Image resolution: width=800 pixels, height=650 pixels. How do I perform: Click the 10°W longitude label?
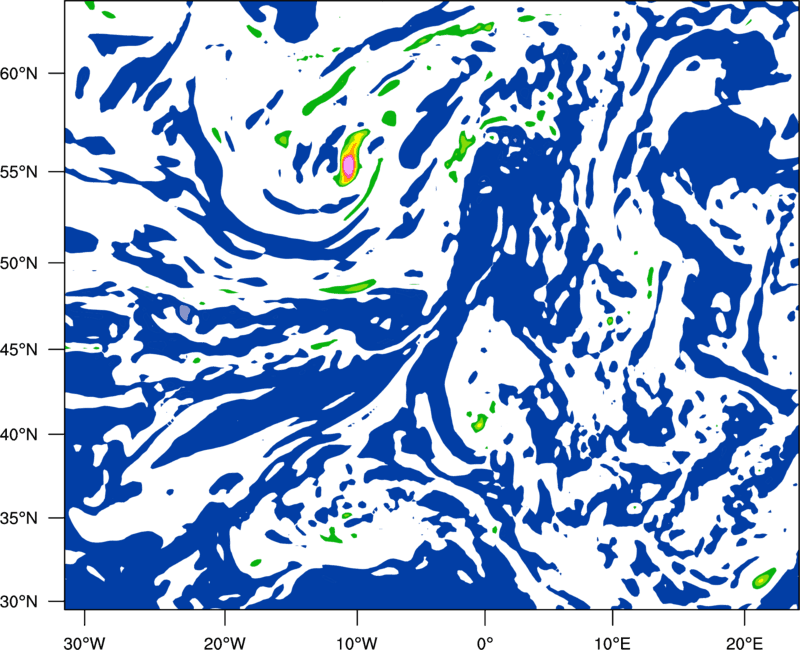357,643
